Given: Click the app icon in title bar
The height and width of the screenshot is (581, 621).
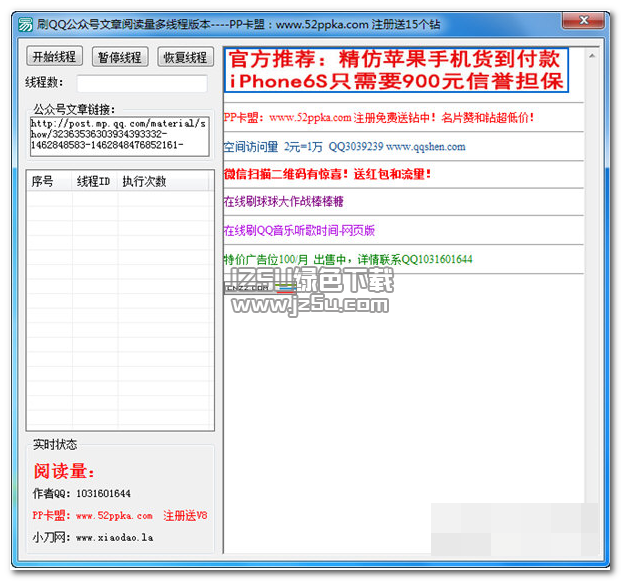Looking at the screenshot, I should tap(26, 25).
